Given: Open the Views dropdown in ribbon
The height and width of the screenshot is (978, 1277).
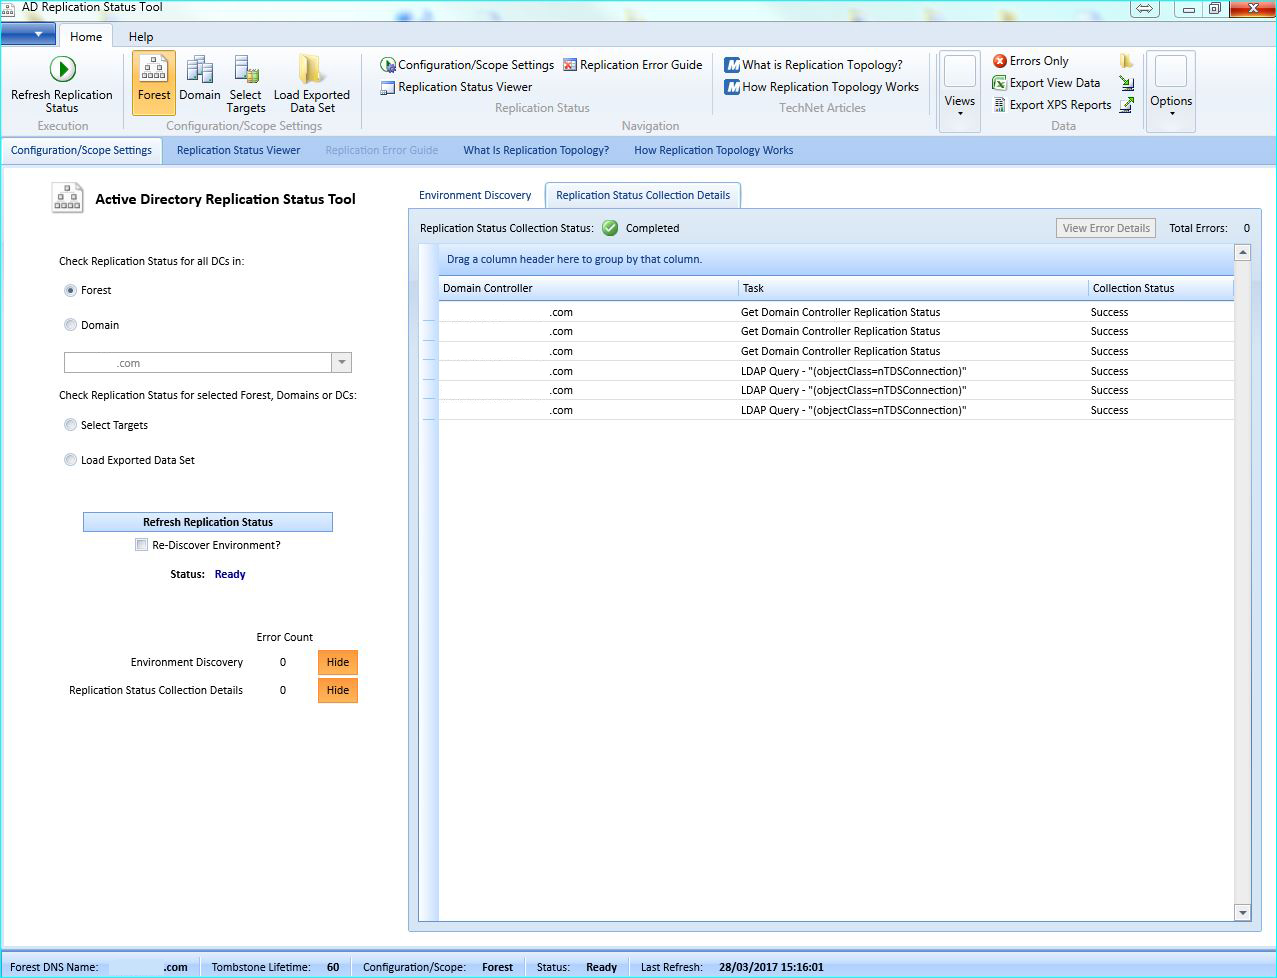Looking at the screenshot, I should click(959, 91).
